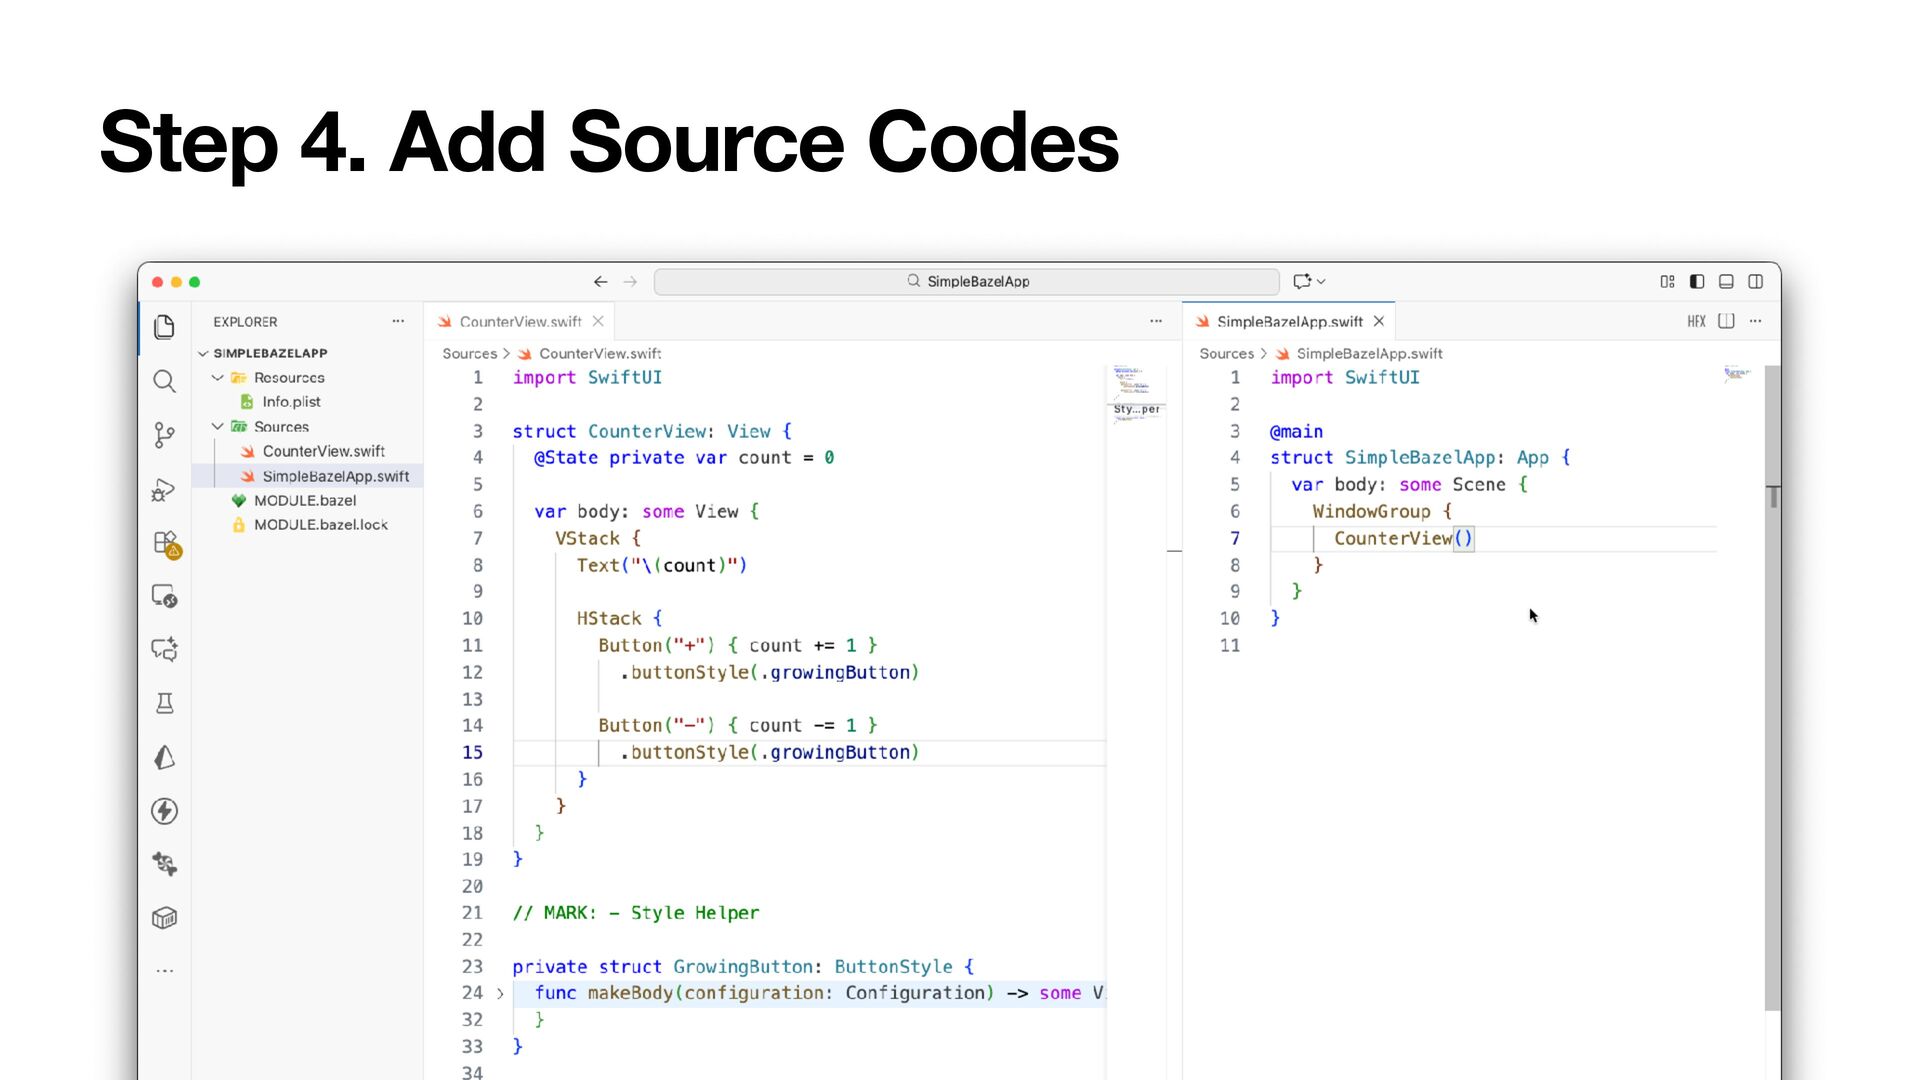Switch to the CounterView.swift tab
Image resolution: width=1920 pixels, height=1080 pixels.
519,322
